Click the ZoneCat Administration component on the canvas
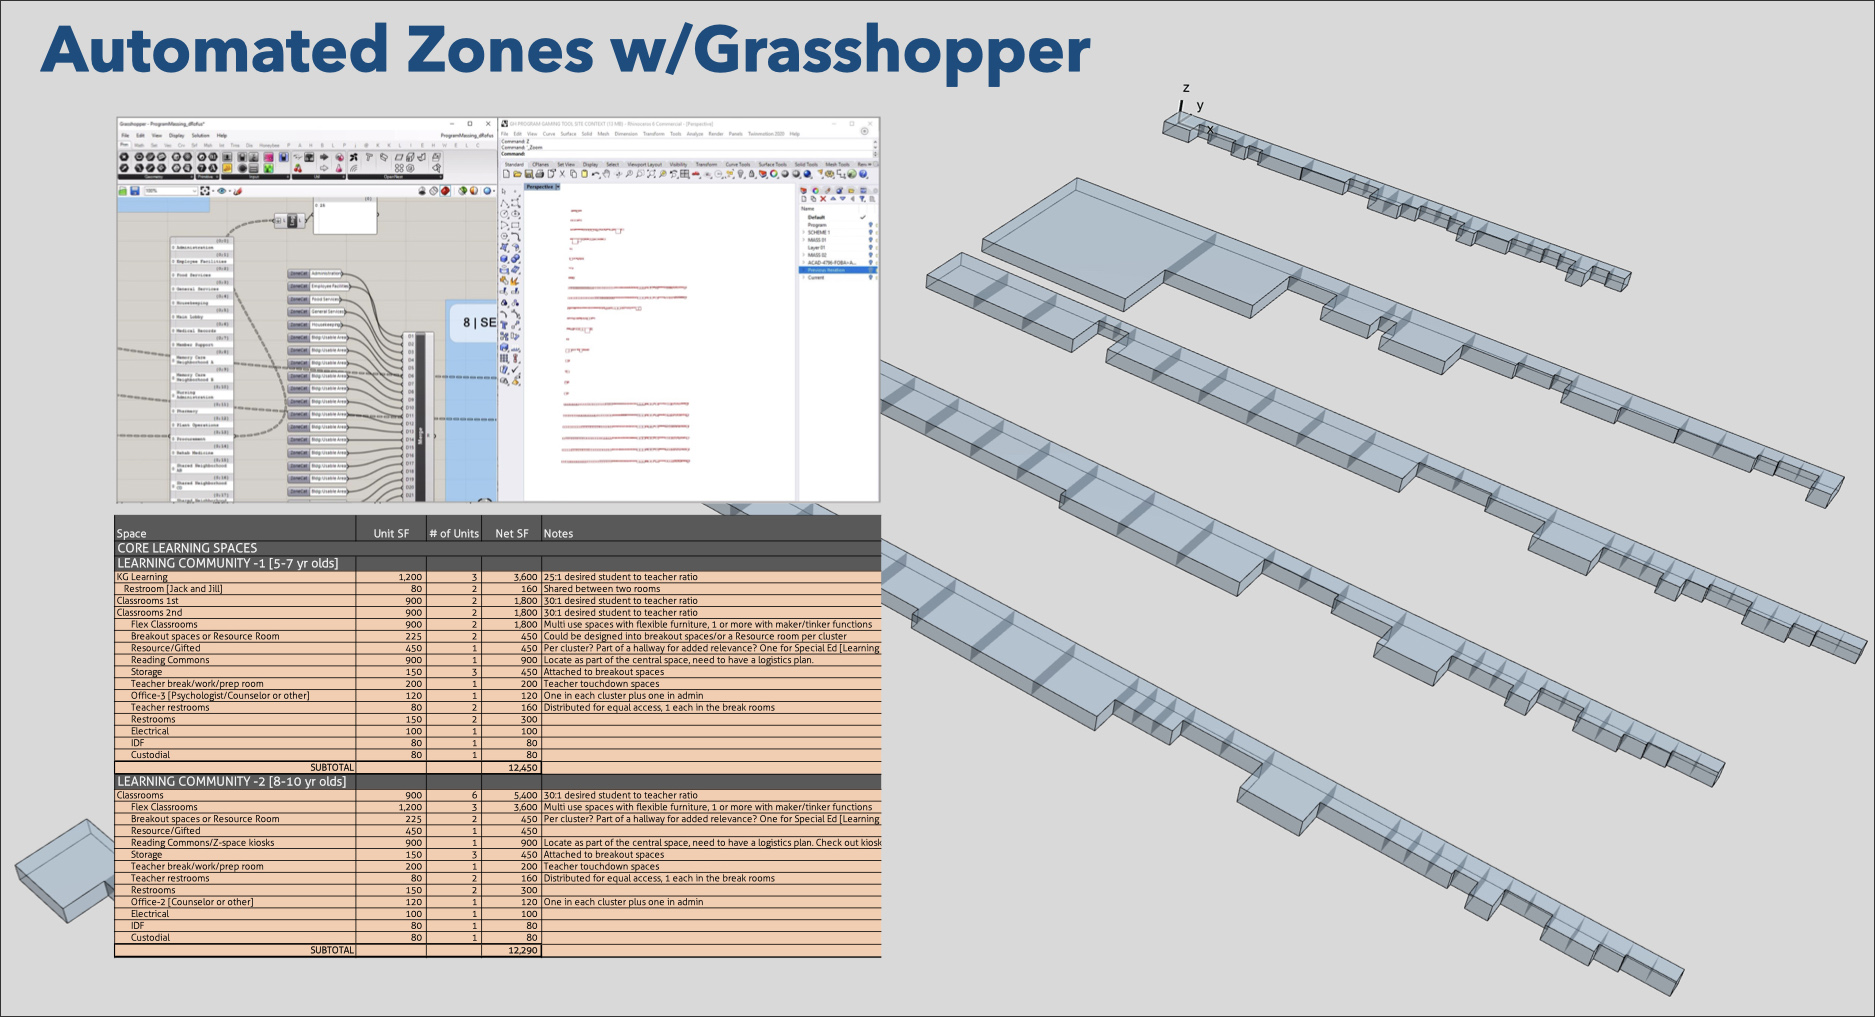Image resolution: width=1875 pixels, height=1017 pixels. tap(315, 274)
